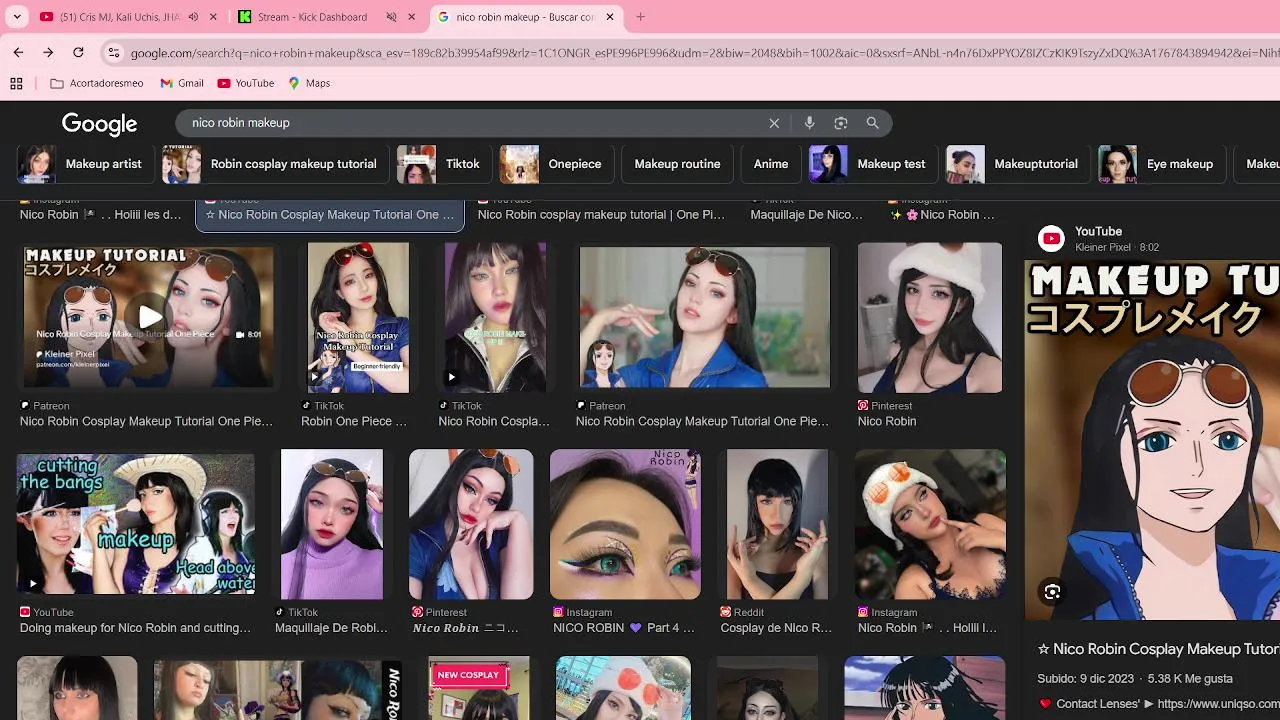Image resolution: width=1280 pixels, height=720 pixels.
Task: Open TikTok Nico Robin Cospla... video thumbnail
Action: click(495, 317)
